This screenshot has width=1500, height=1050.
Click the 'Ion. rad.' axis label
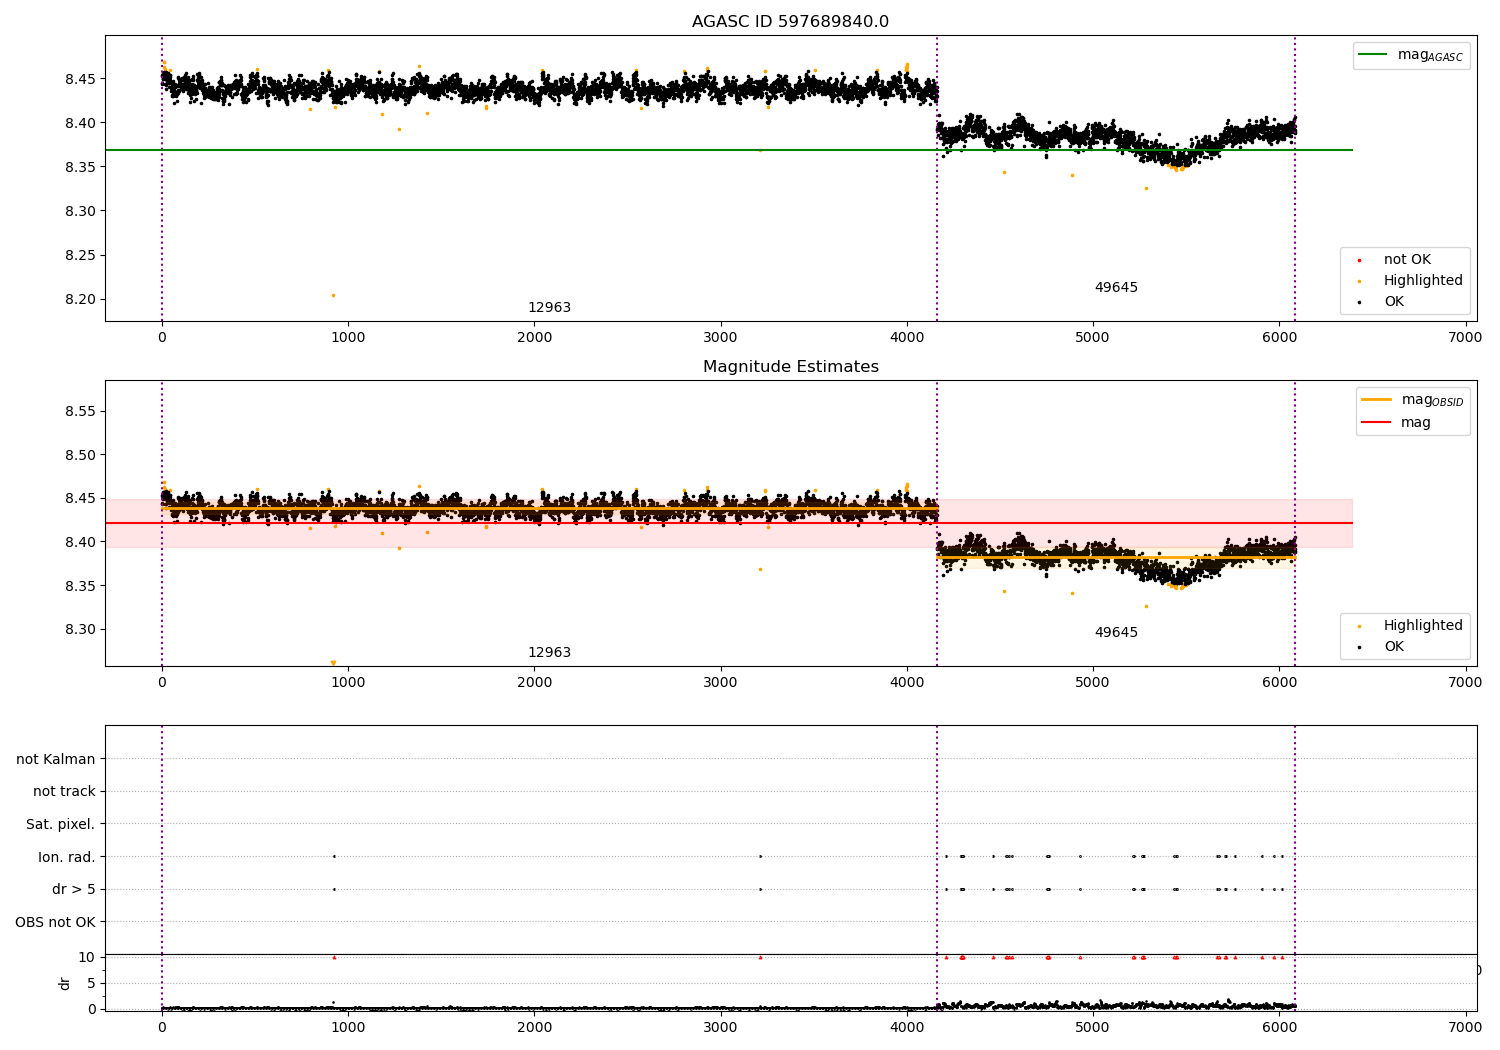point(67,857)
